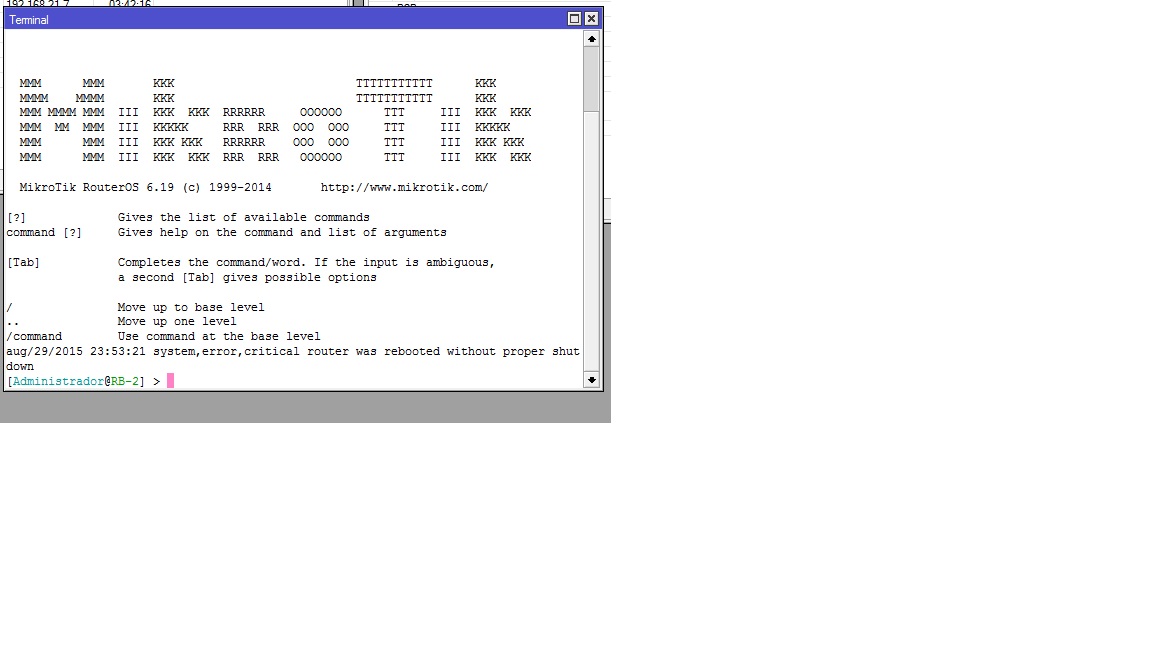
Task: Click the '[Tab]' help entry
Action: (23, 262)
